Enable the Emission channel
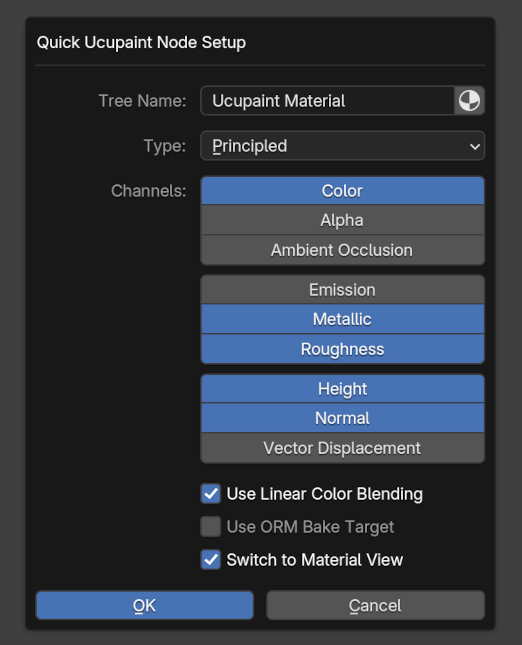 tap(342, 290)
